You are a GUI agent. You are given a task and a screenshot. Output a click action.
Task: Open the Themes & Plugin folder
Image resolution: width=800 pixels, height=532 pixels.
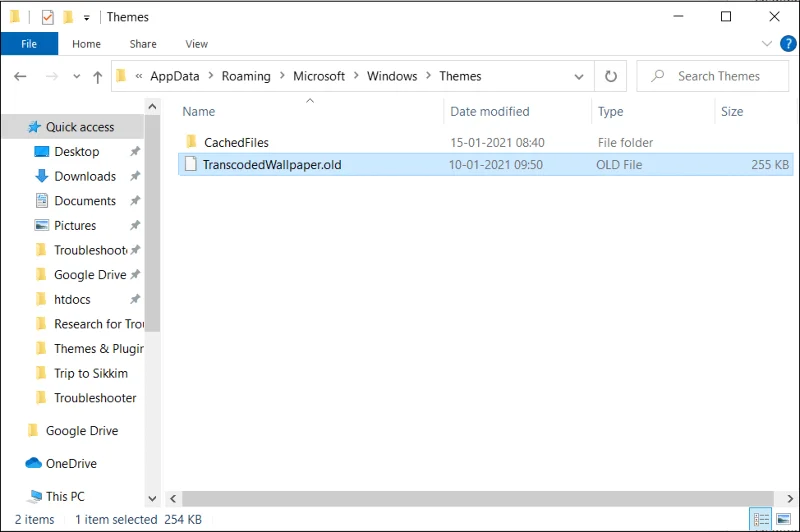click(x=98, y=348)
